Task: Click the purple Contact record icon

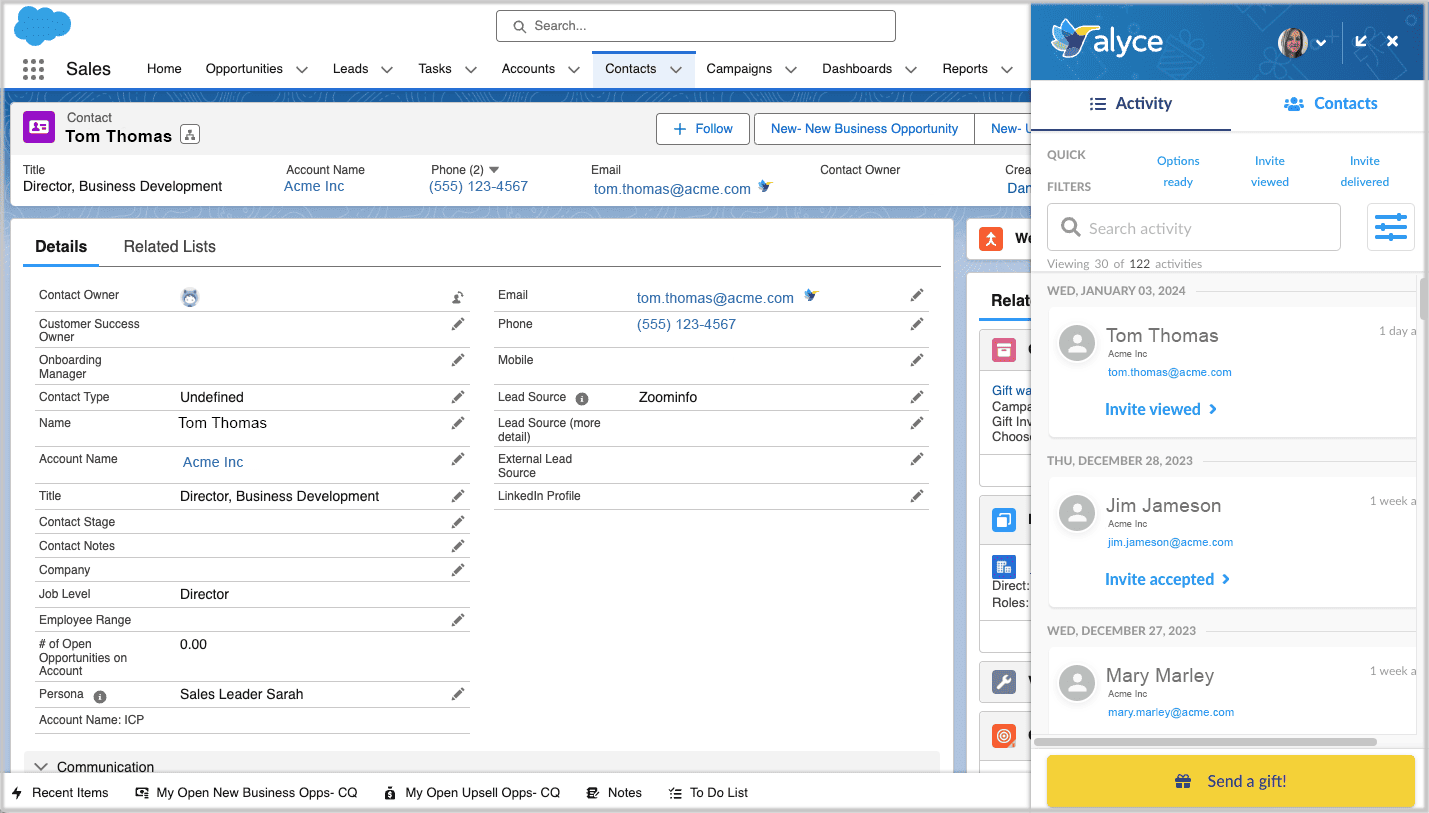Action: point(39,127)
